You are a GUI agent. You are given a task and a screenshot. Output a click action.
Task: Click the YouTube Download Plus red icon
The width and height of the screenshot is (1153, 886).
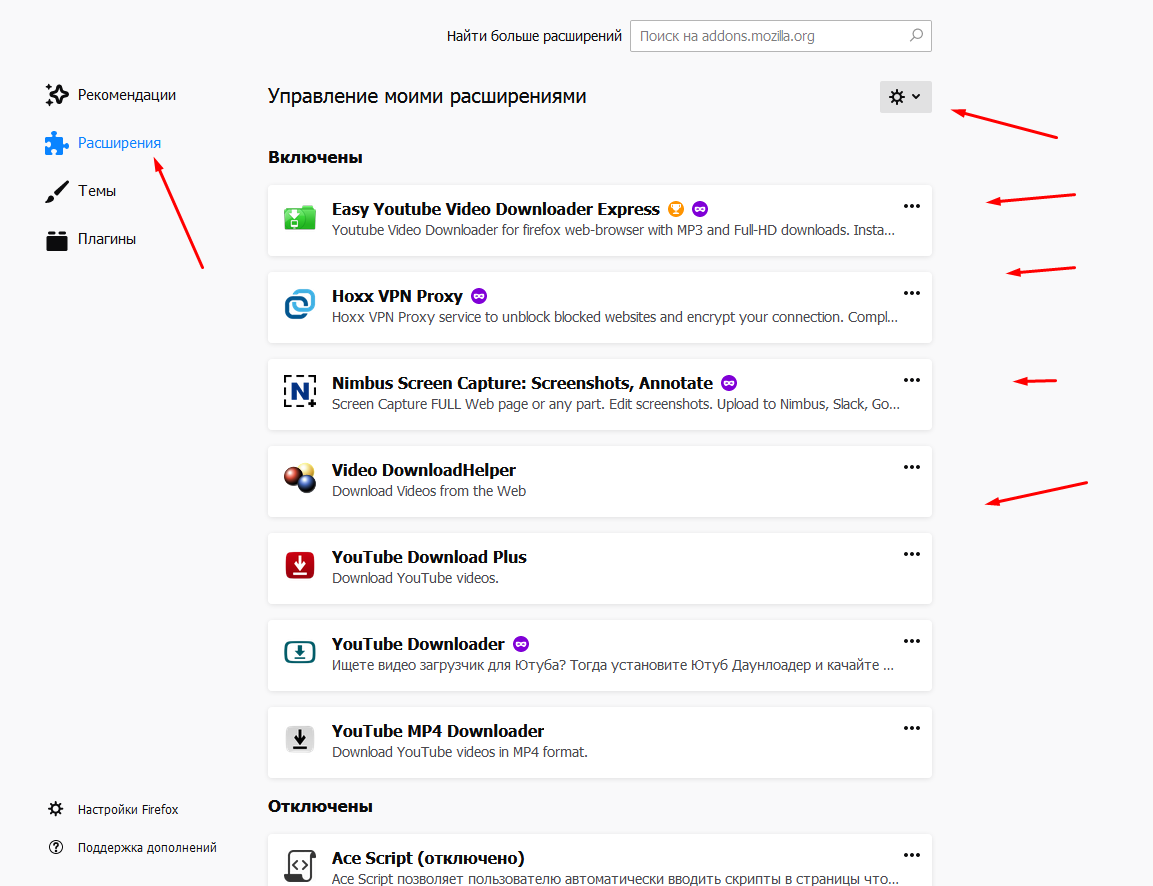(300, 565)
